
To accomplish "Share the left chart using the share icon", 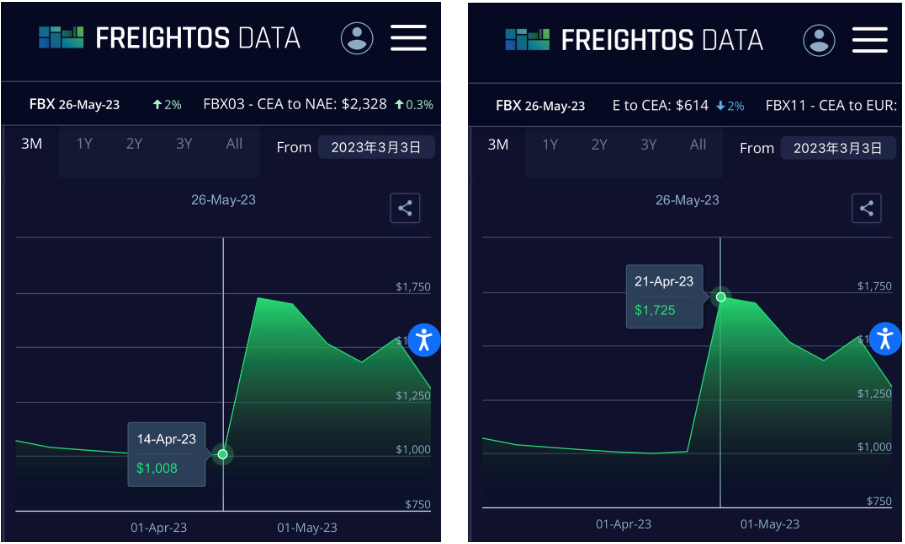I will [x=405, y=208].
